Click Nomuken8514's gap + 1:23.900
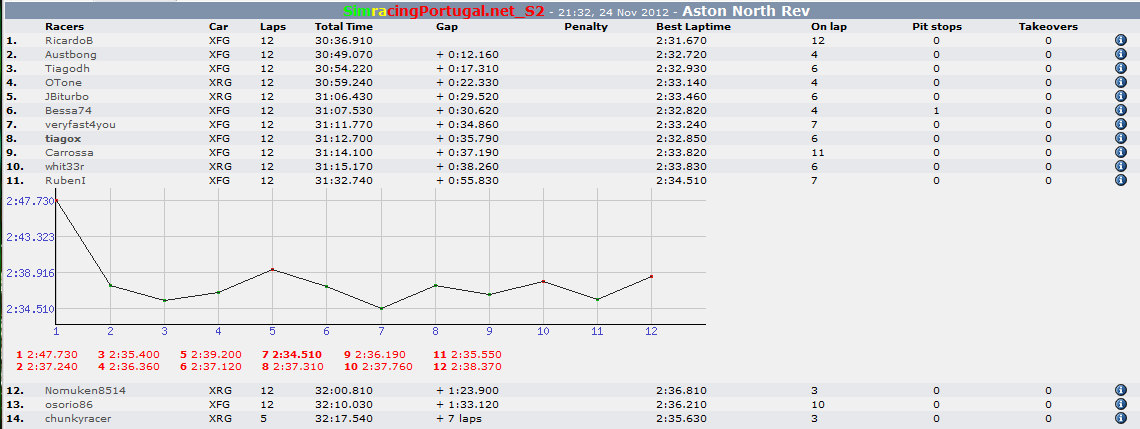This screenshot has height=429, width=1140. click(467, 390)
